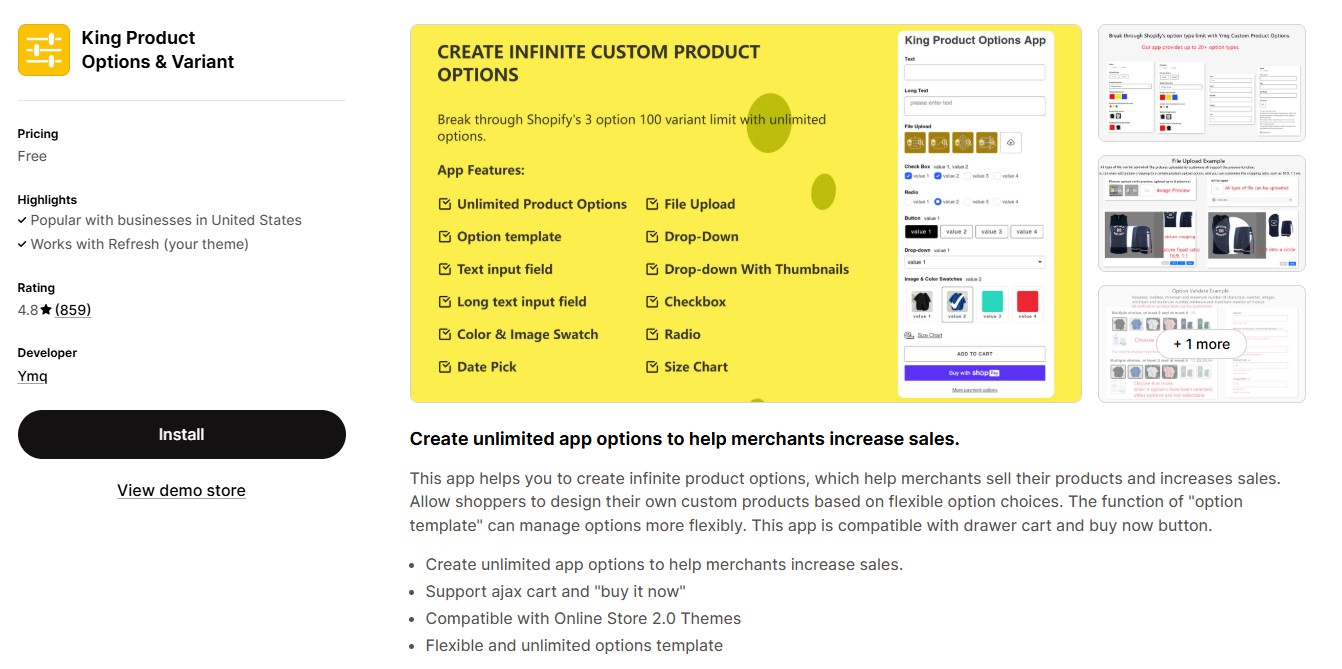Screen dimensions: 1342x669
Task: Visit the Ymq developer link
Action: 32,376
